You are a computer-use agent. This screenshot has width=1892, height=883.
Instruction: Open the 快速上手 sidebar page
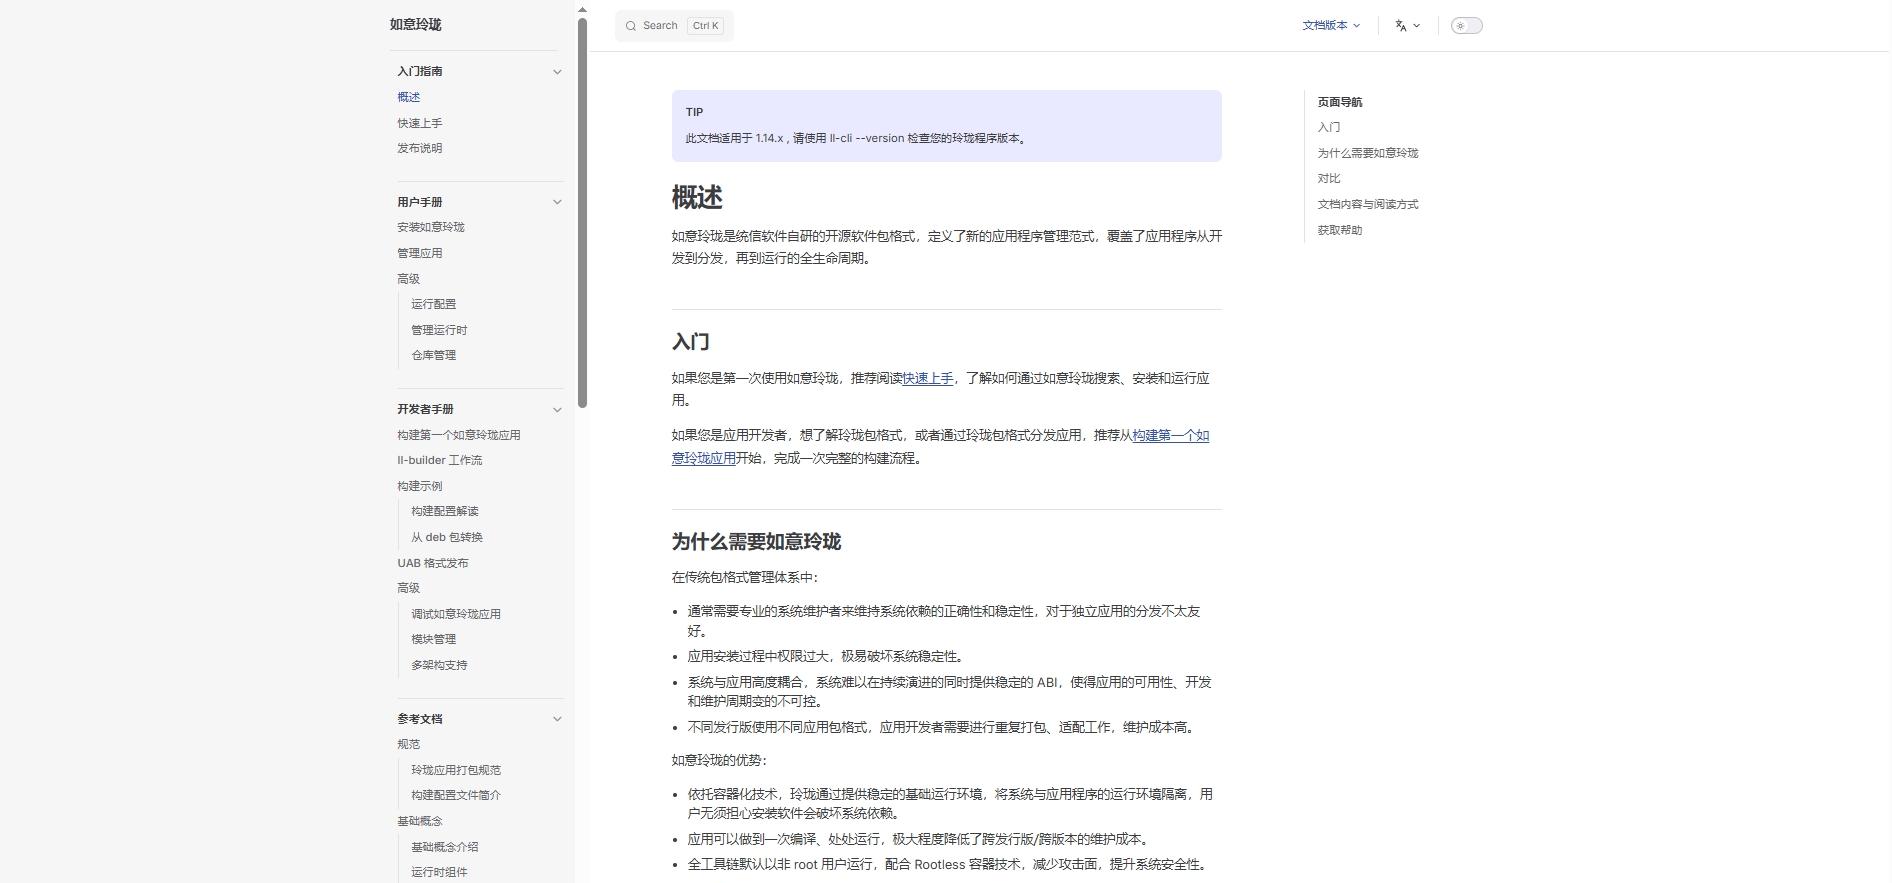(x=420, y=123)
